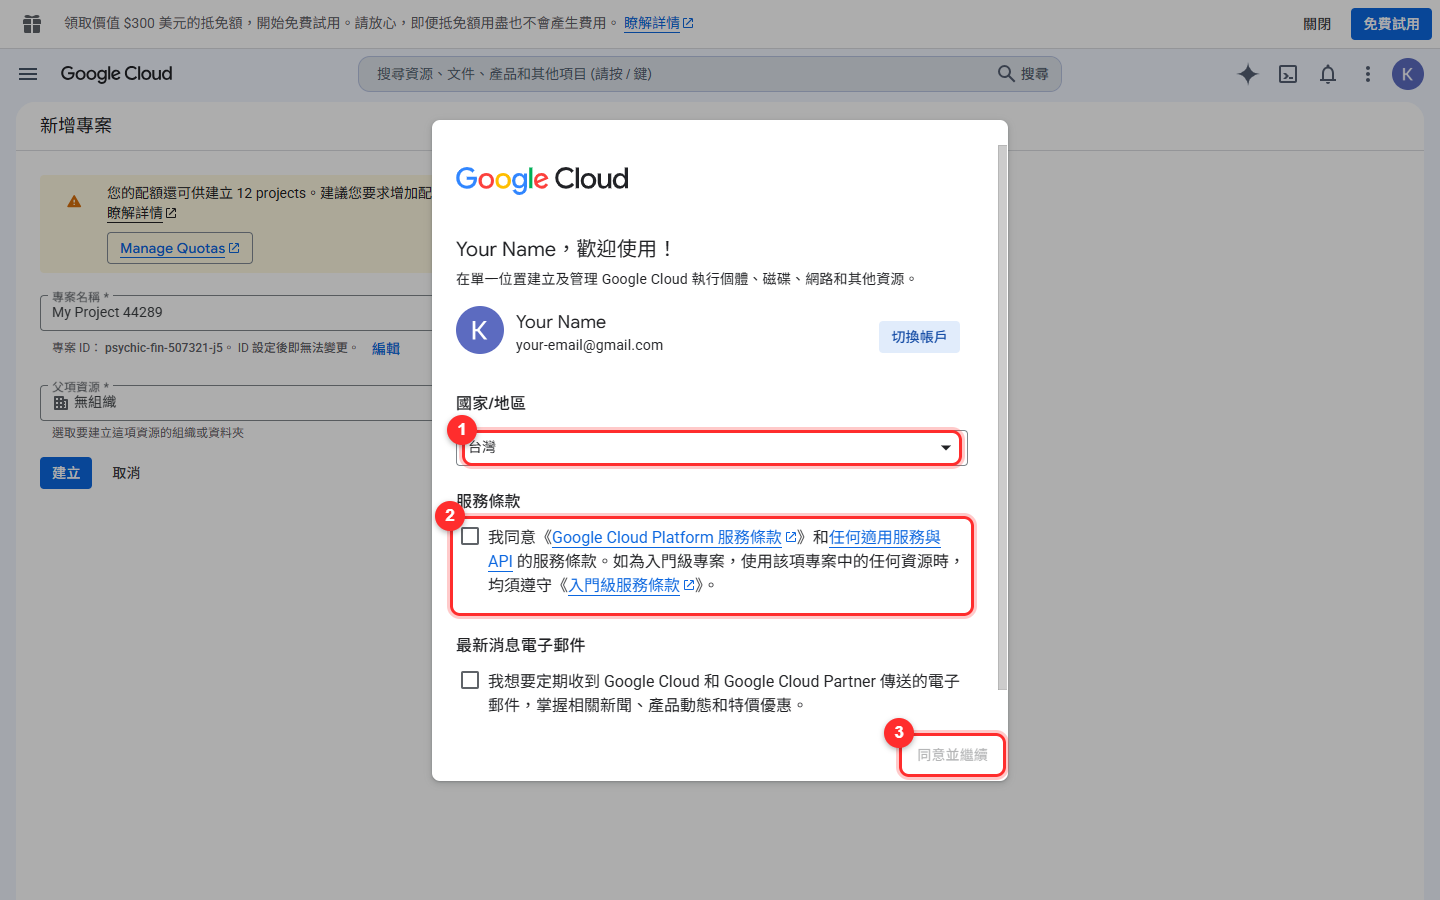Click the search magnifier button
The height and width of the screenshot is (900, 1440).
[x=1023, y=74]
